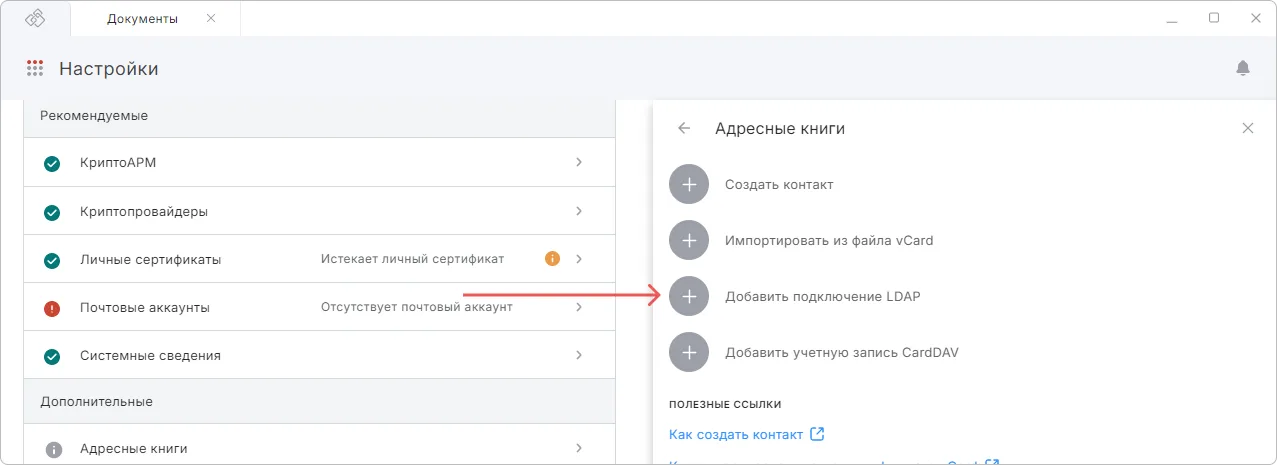Screen dimensions: 1277x465
Task: Expand the КриптоАРМ row chevron
Action: coord(579,162)
